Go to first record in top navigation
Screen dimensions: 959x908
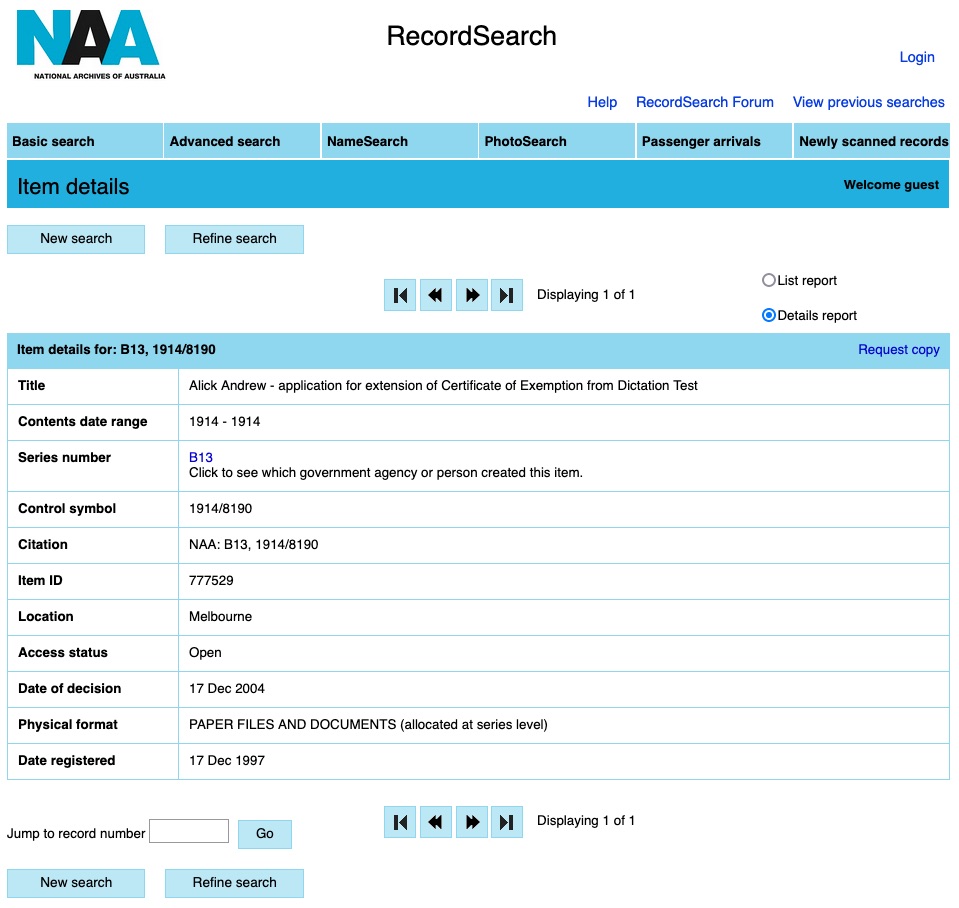pos(400,295)
